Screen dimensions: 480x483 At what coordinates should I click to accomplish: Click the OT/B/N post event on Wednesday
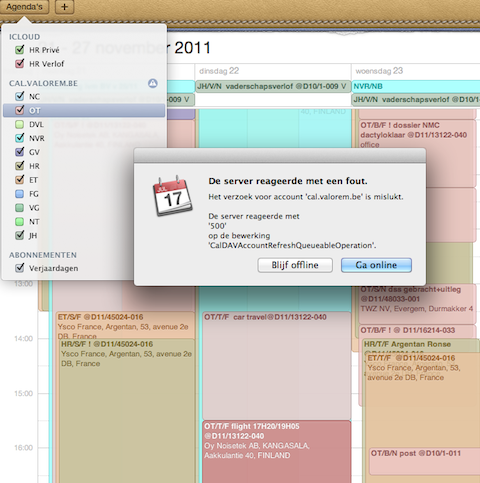(x=424, y=462)
